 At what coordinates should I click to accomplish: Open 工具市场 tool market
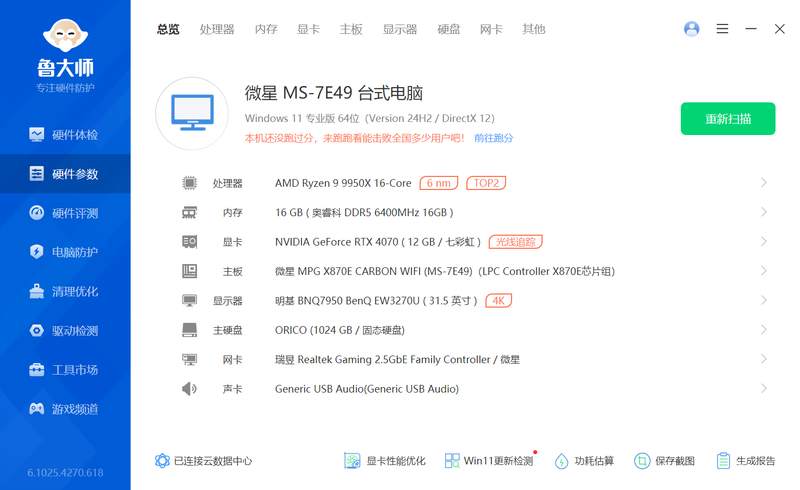point(65,370)
